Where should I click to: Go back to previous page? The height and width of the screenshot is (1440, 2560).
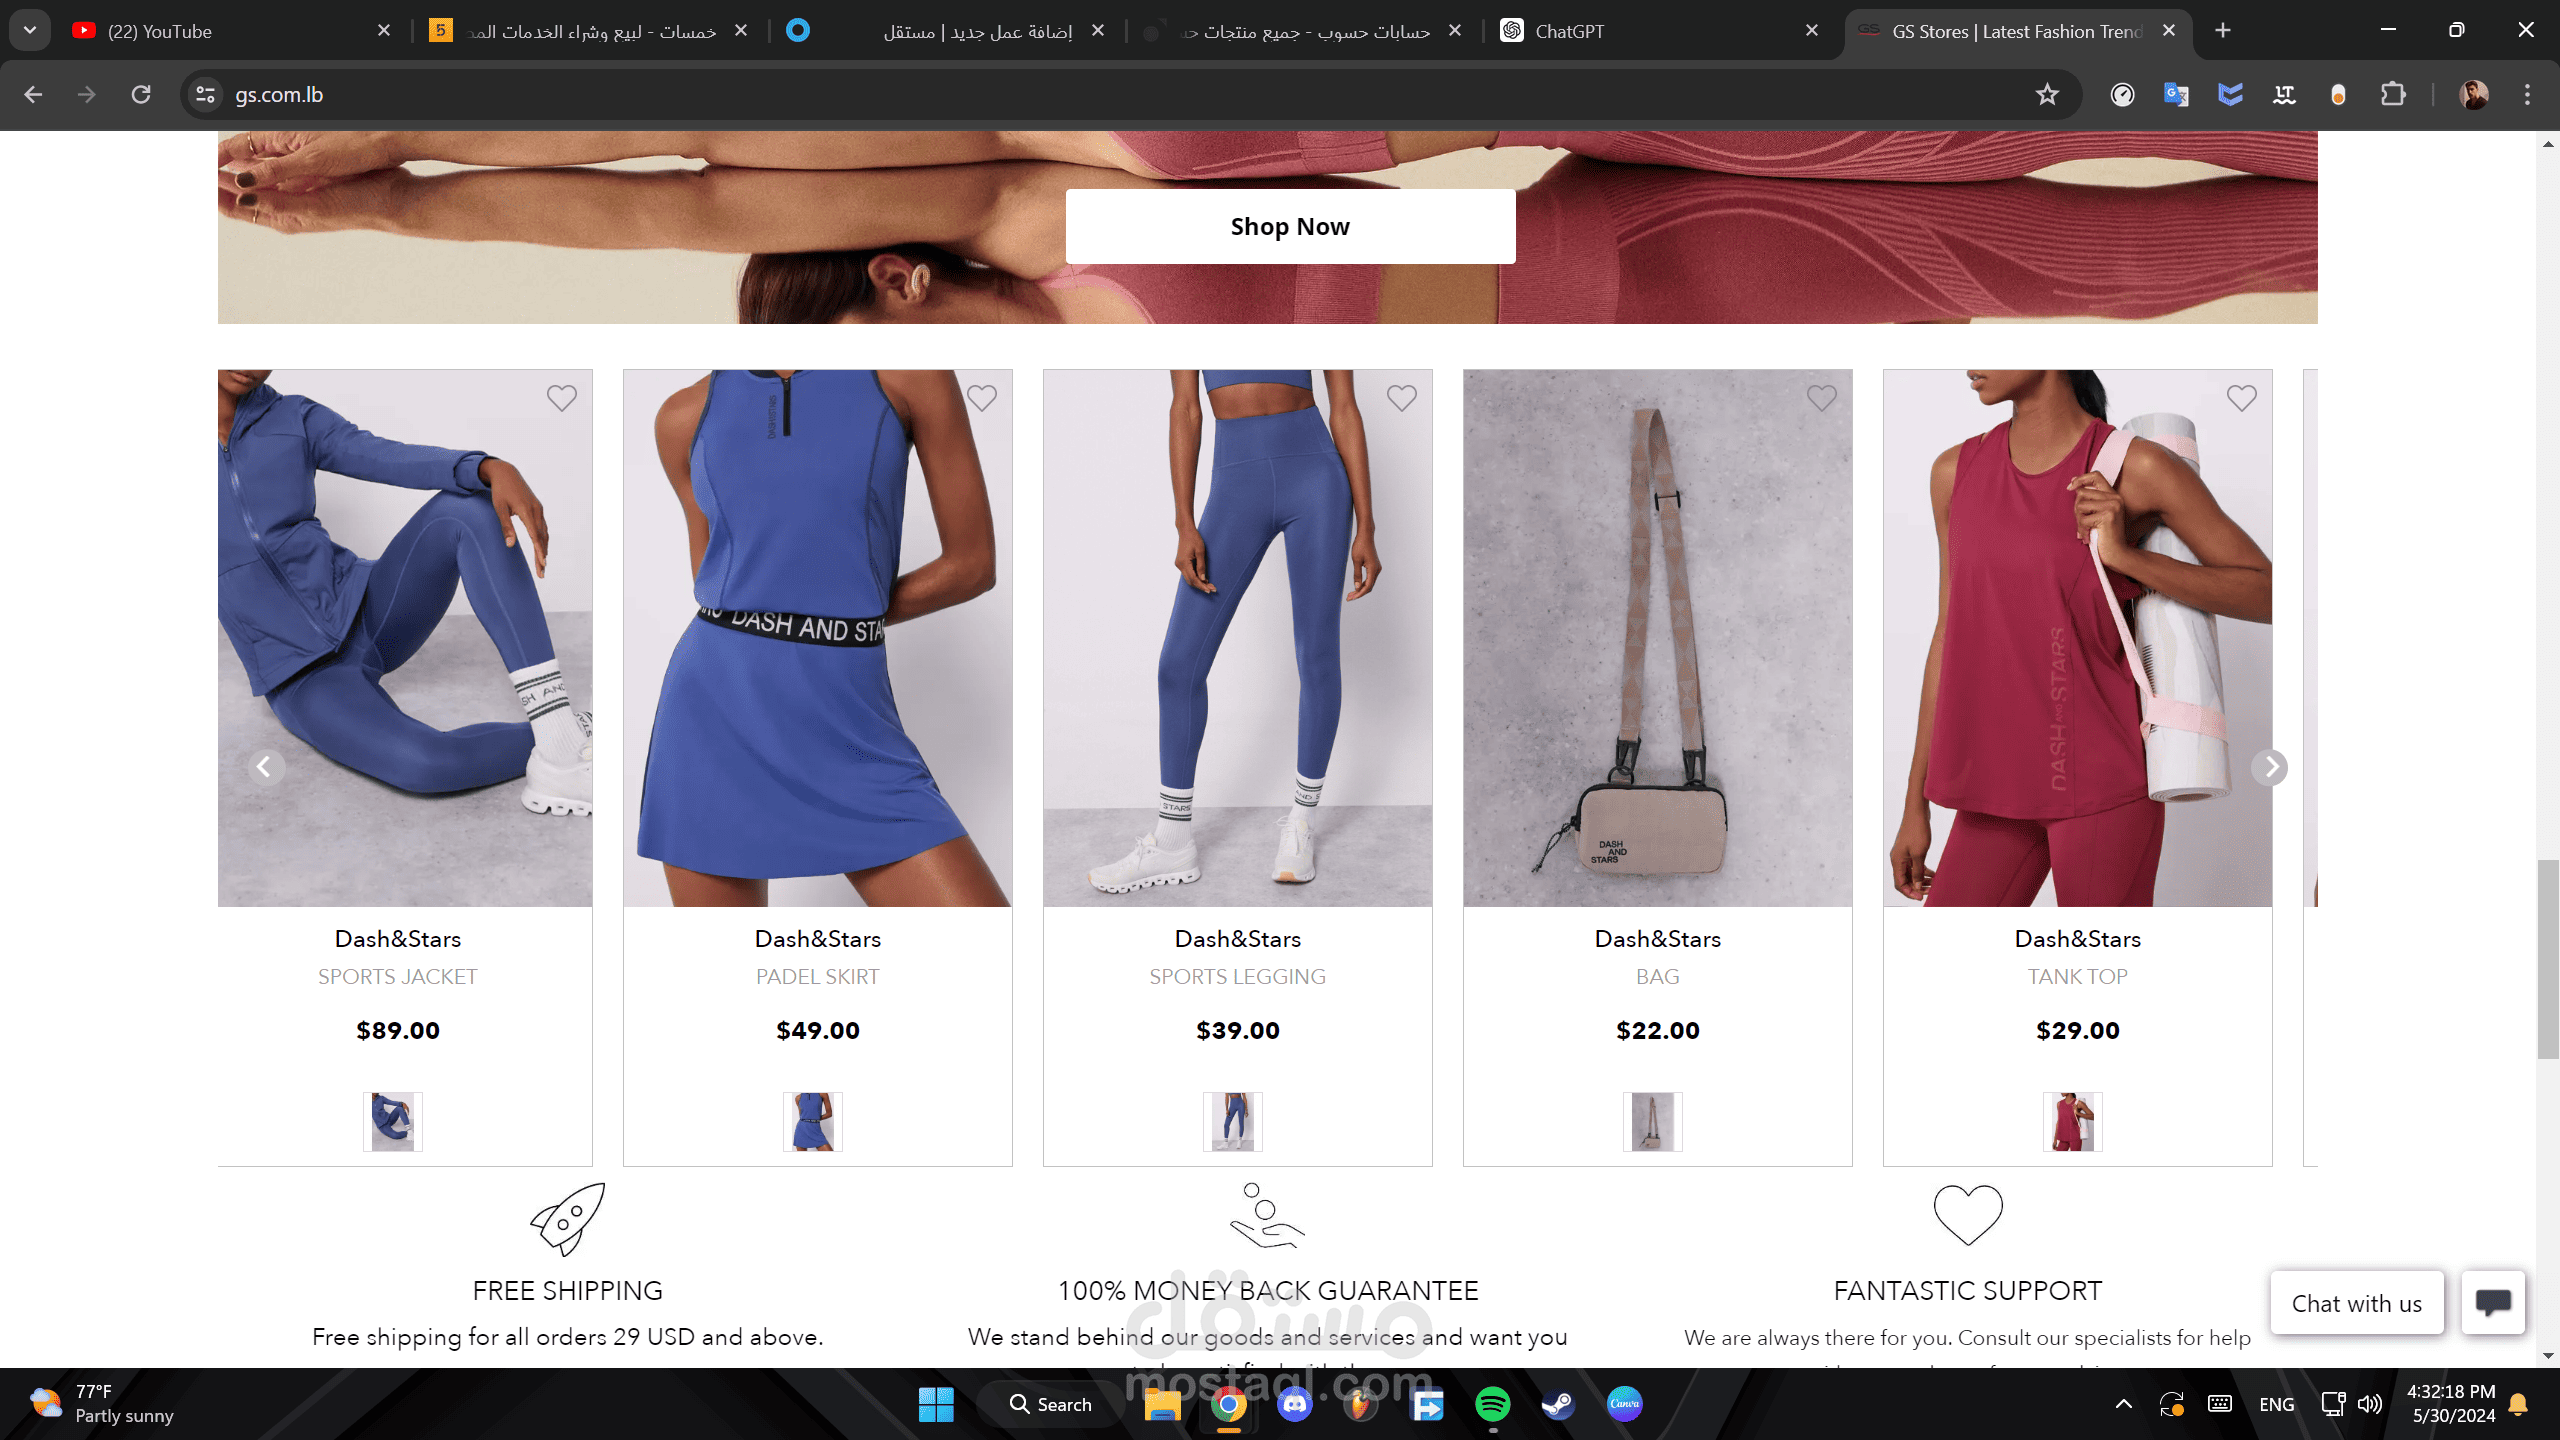[x=33, y=95]
